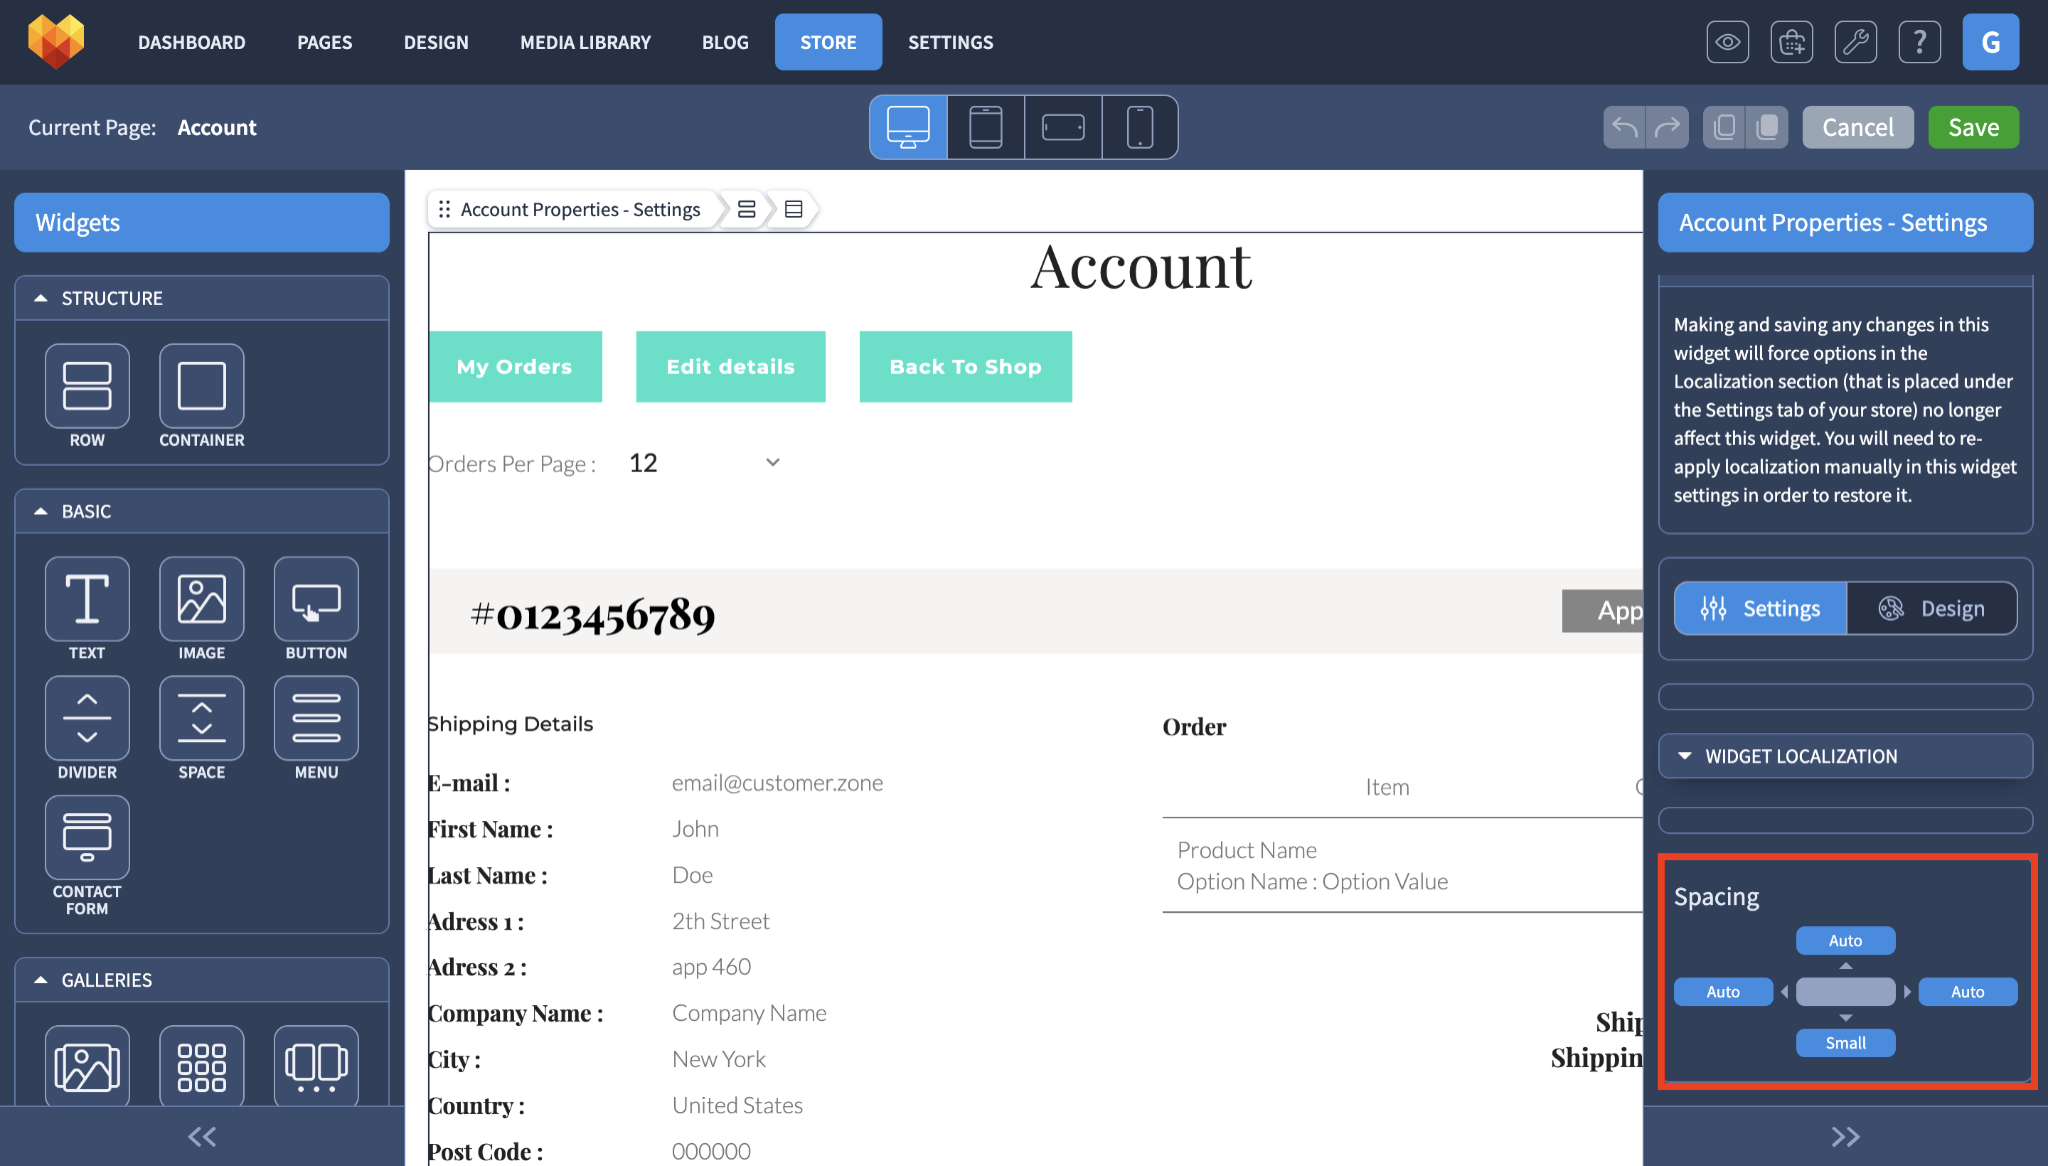Click the Current Page Account name
The width and height of the screenshot is (2048, 1166).
217,127
